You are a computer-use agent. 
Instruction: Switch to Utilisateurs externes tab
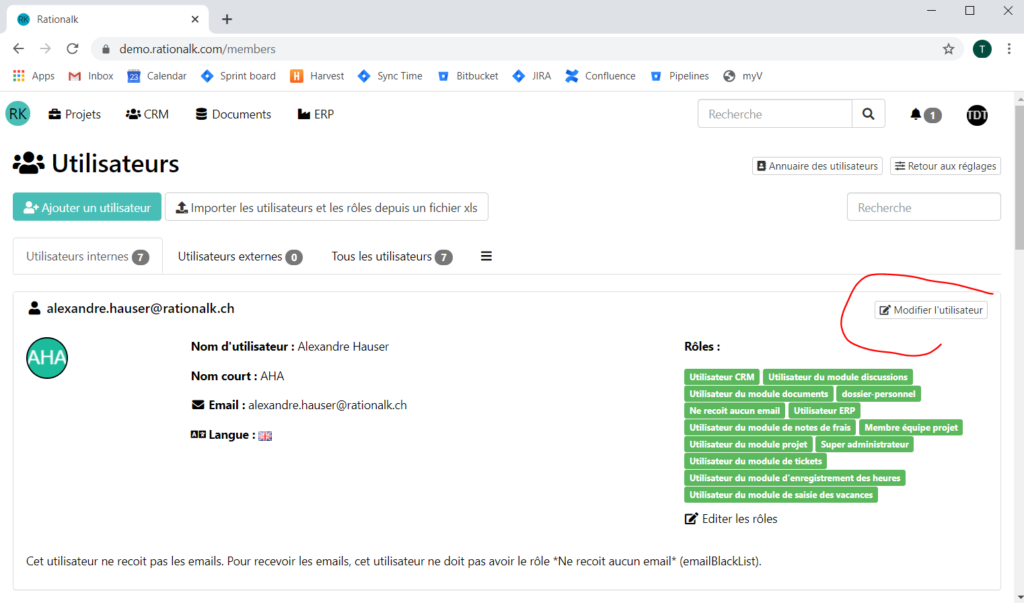pos(240,257)
